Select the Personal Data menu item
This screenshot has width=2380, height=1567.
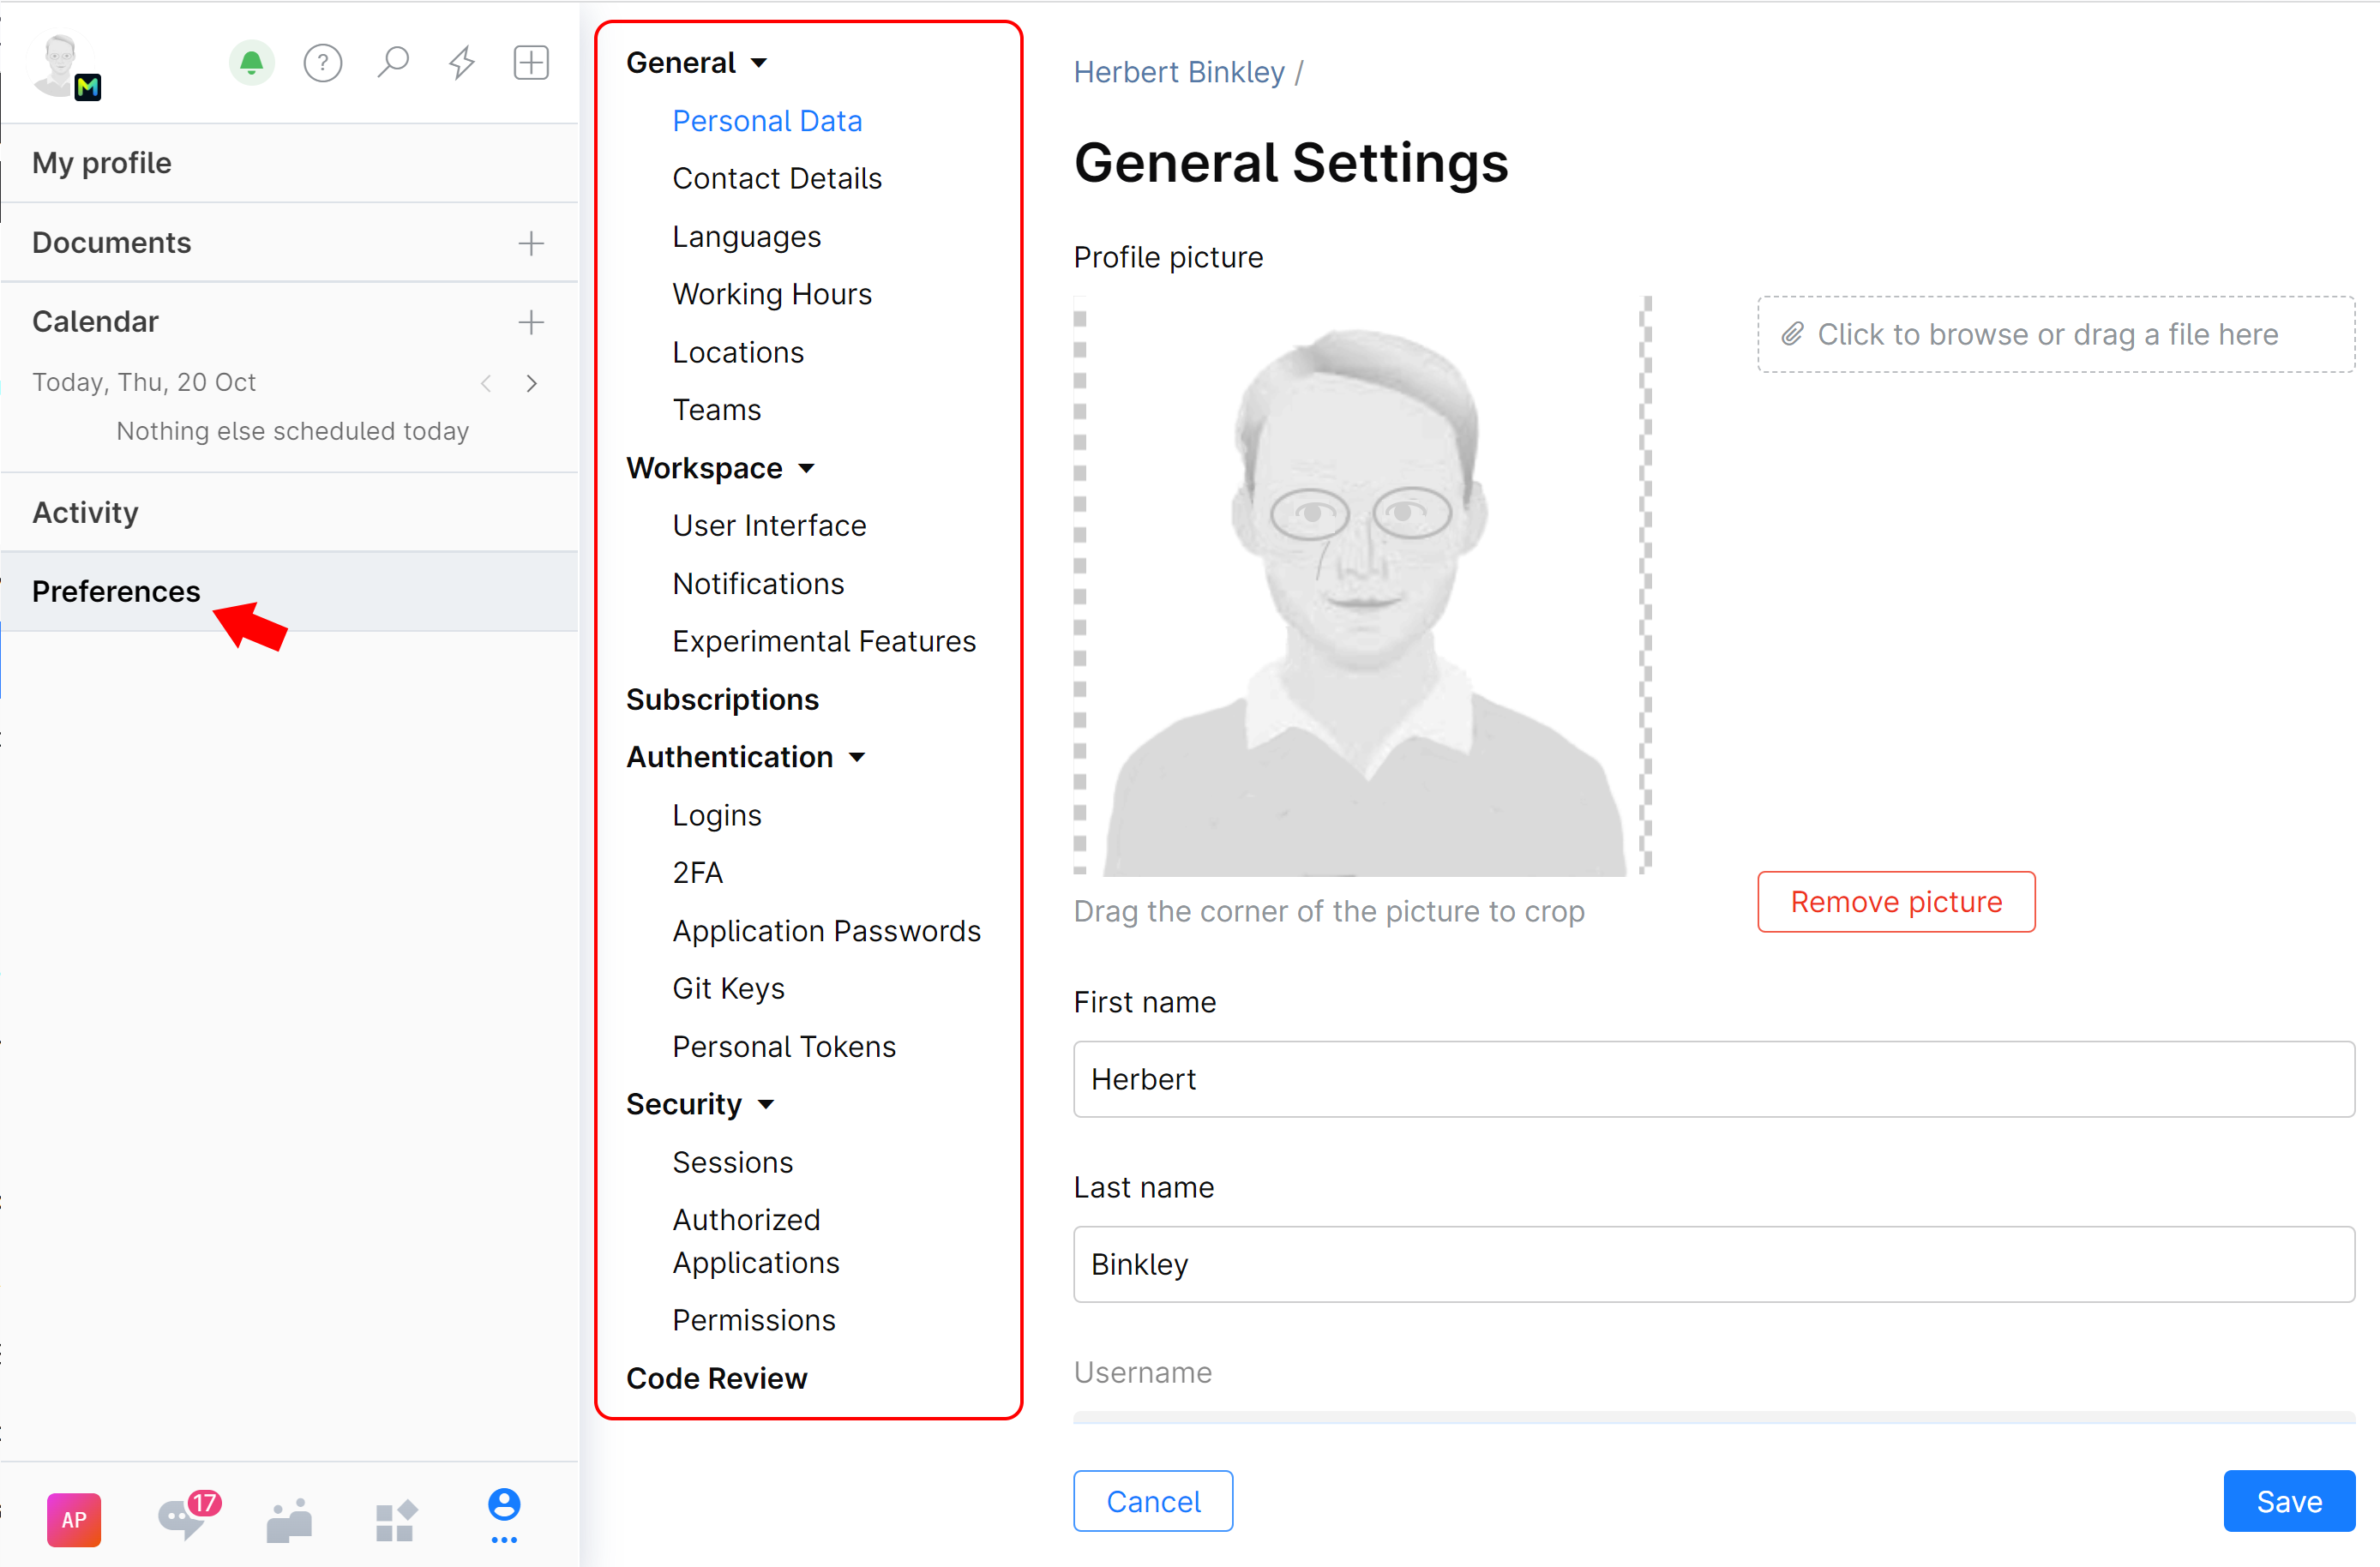[x=766, y=121]
